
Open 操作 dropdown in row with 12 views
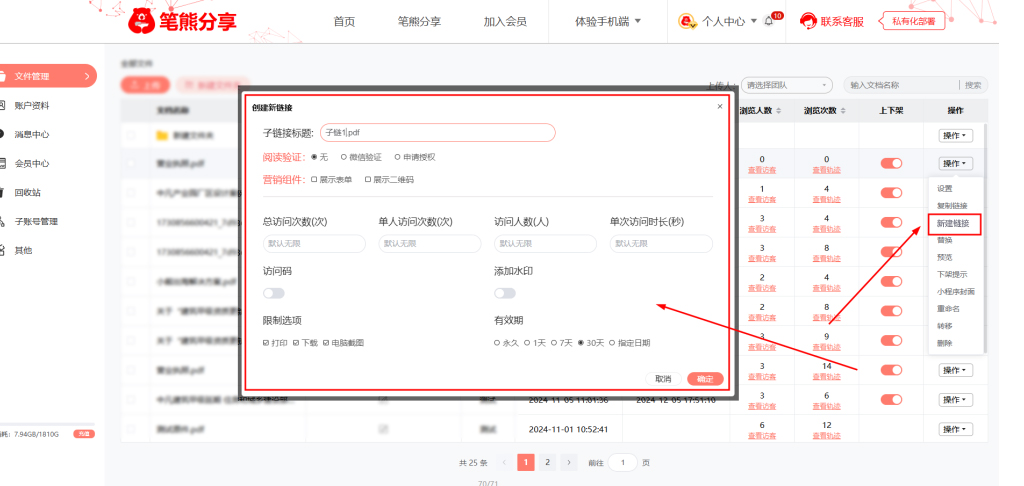point(956,429)
